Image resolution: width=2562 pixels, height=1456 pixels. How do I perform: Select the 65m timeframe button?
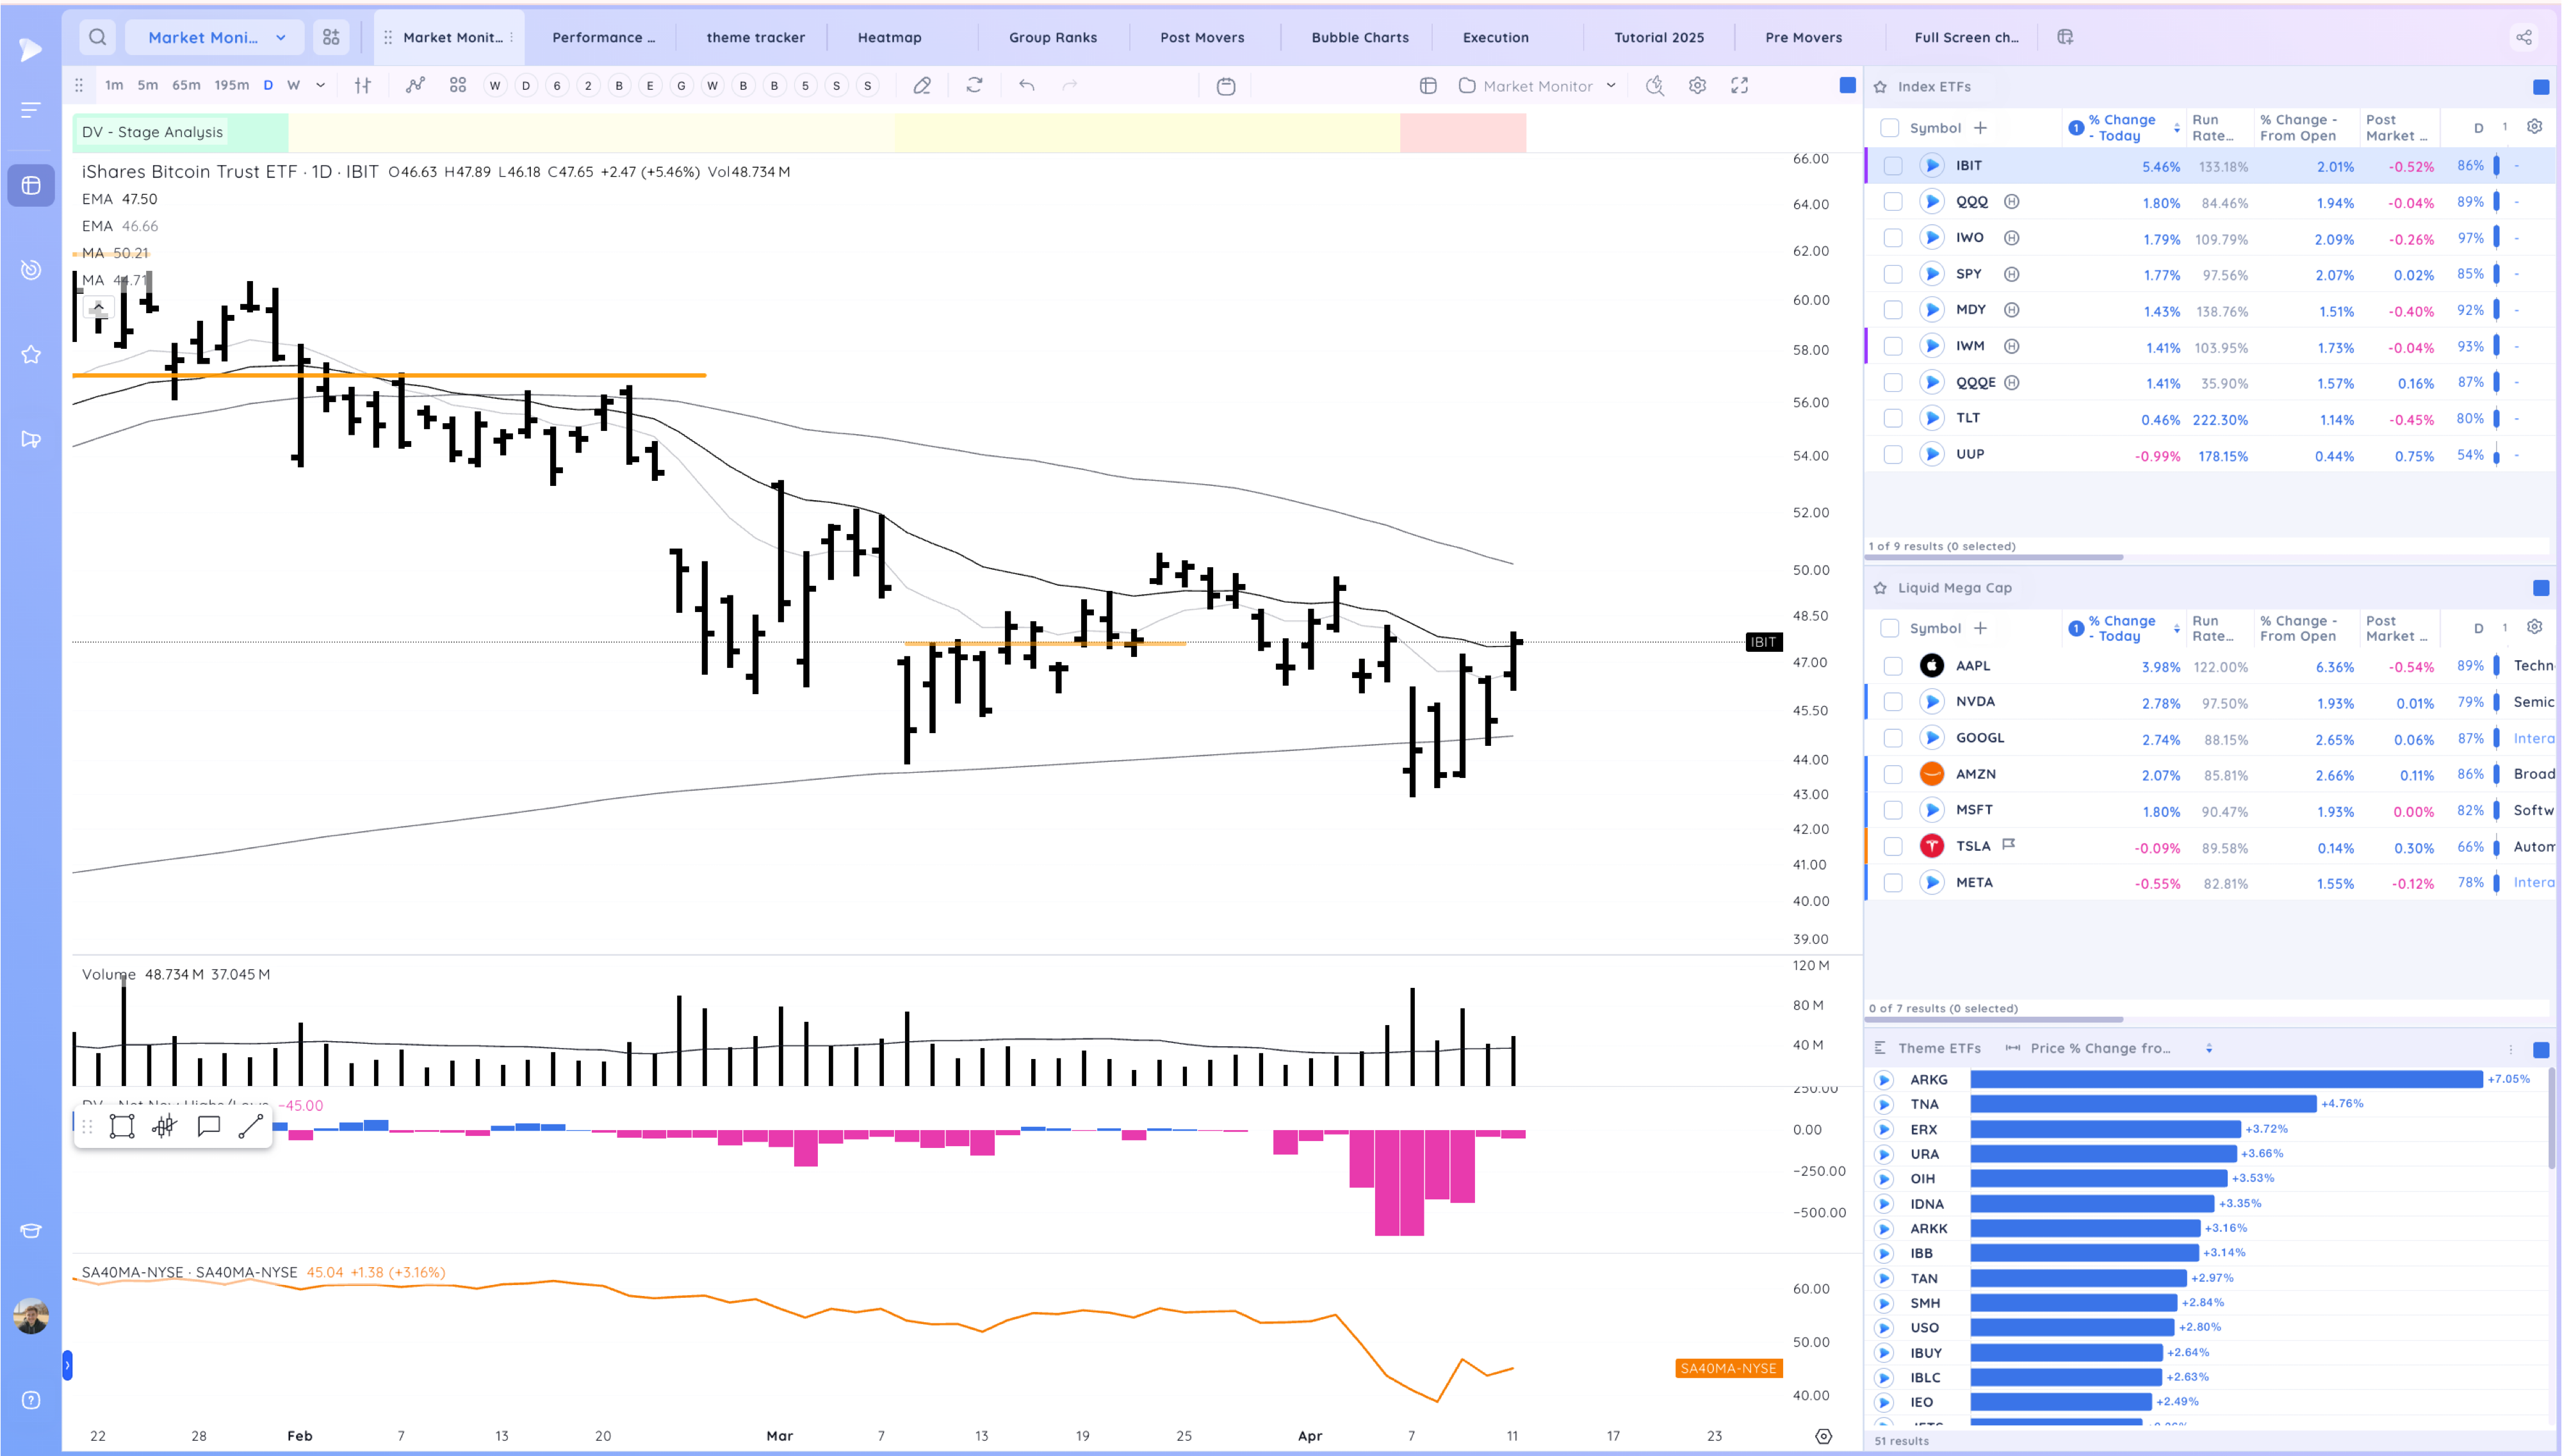186,85
